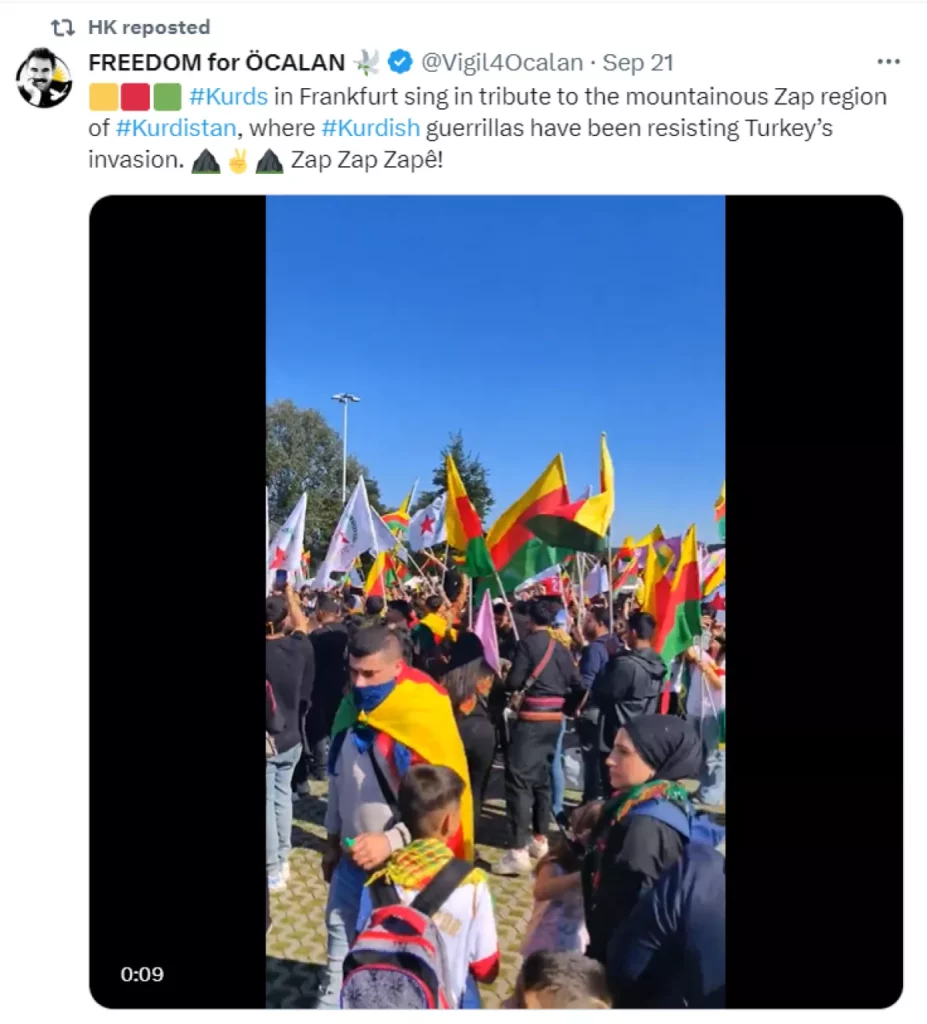Open the three-dot More options menu
The height and width of the screenshot is (1024, 927).
(x=888, y=61)
